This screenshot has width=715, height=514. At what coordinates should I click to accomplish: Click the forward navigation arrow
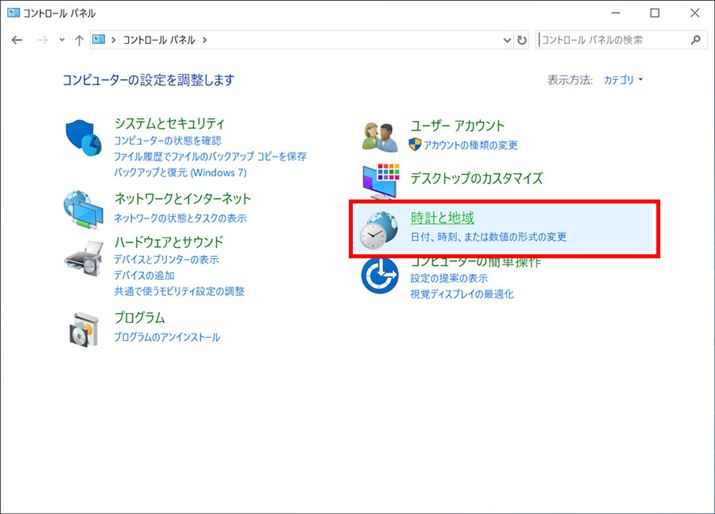(42, 40)
